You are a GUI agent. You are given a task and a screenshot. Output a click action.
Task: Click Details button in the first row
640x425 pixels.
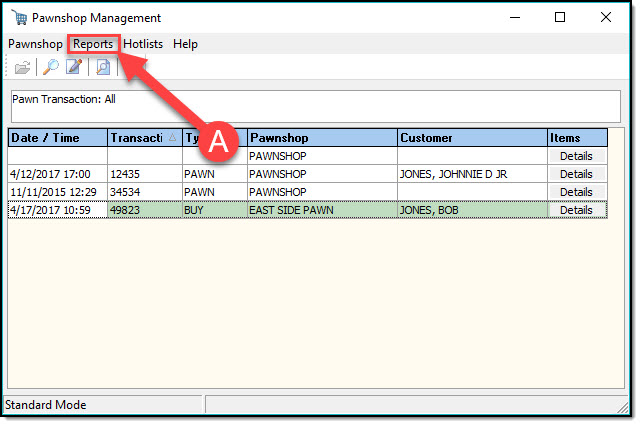[576, 156]
